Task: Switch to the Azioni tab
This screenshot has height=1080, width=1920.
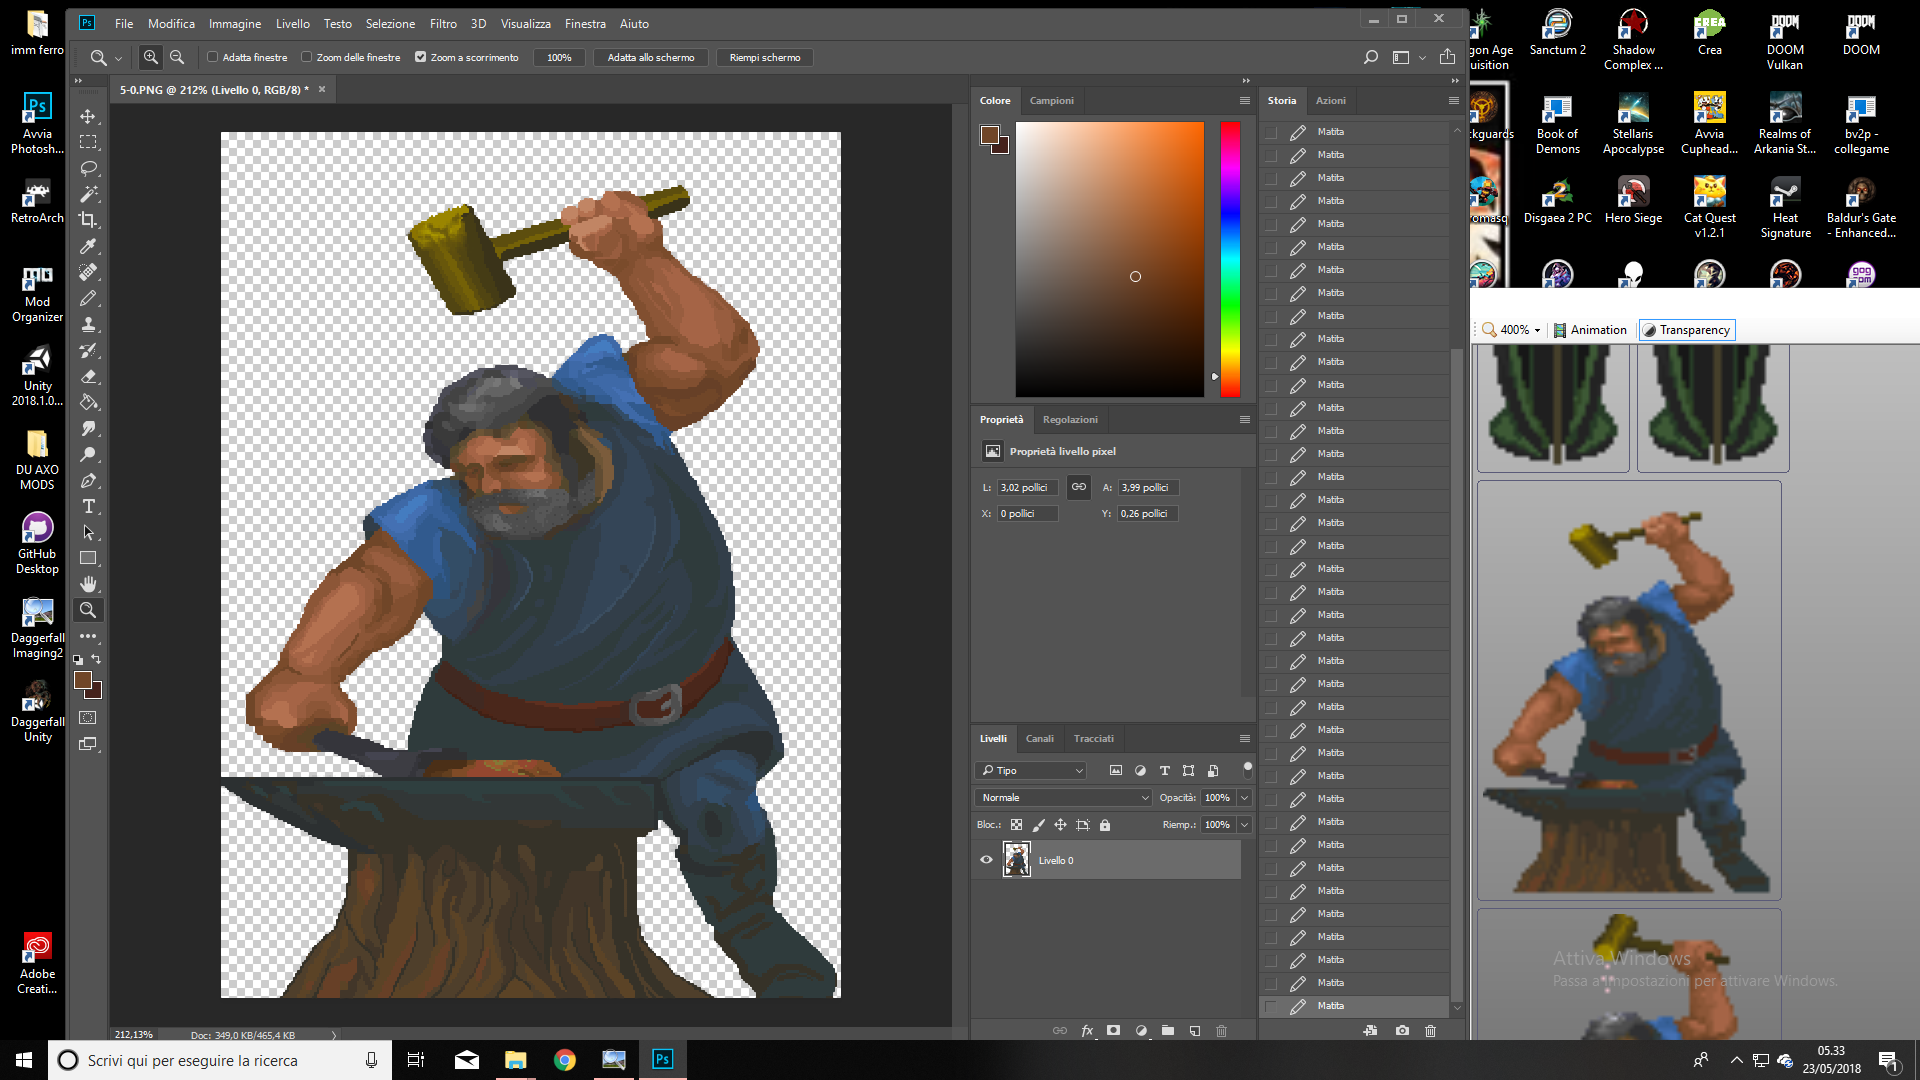Action: coord(1331,101)
